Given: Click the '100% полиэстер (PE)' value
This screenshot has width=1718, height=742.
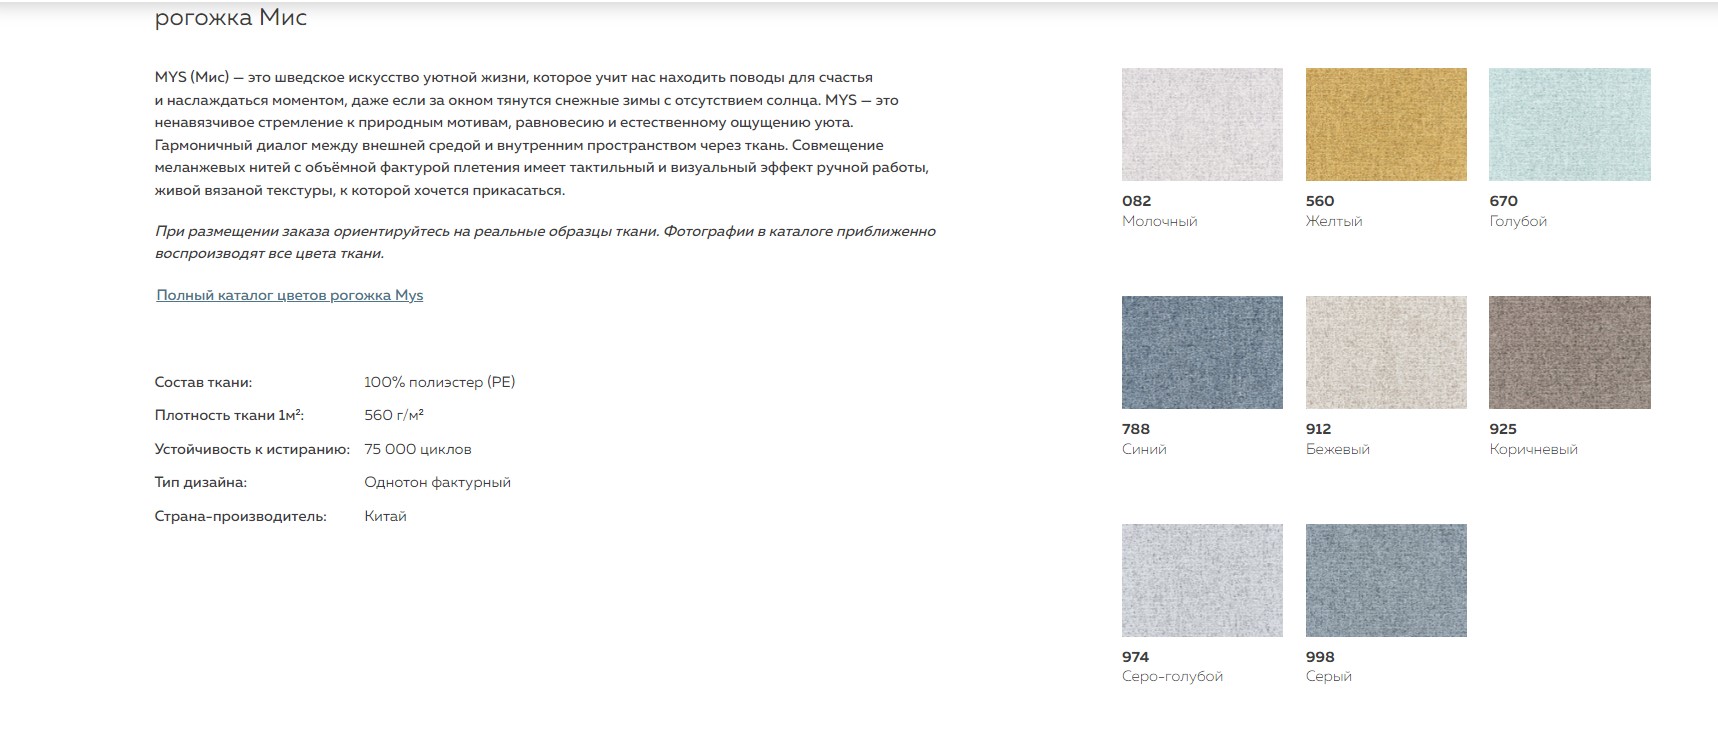Looking at the screenshot, I should [440, 382].
